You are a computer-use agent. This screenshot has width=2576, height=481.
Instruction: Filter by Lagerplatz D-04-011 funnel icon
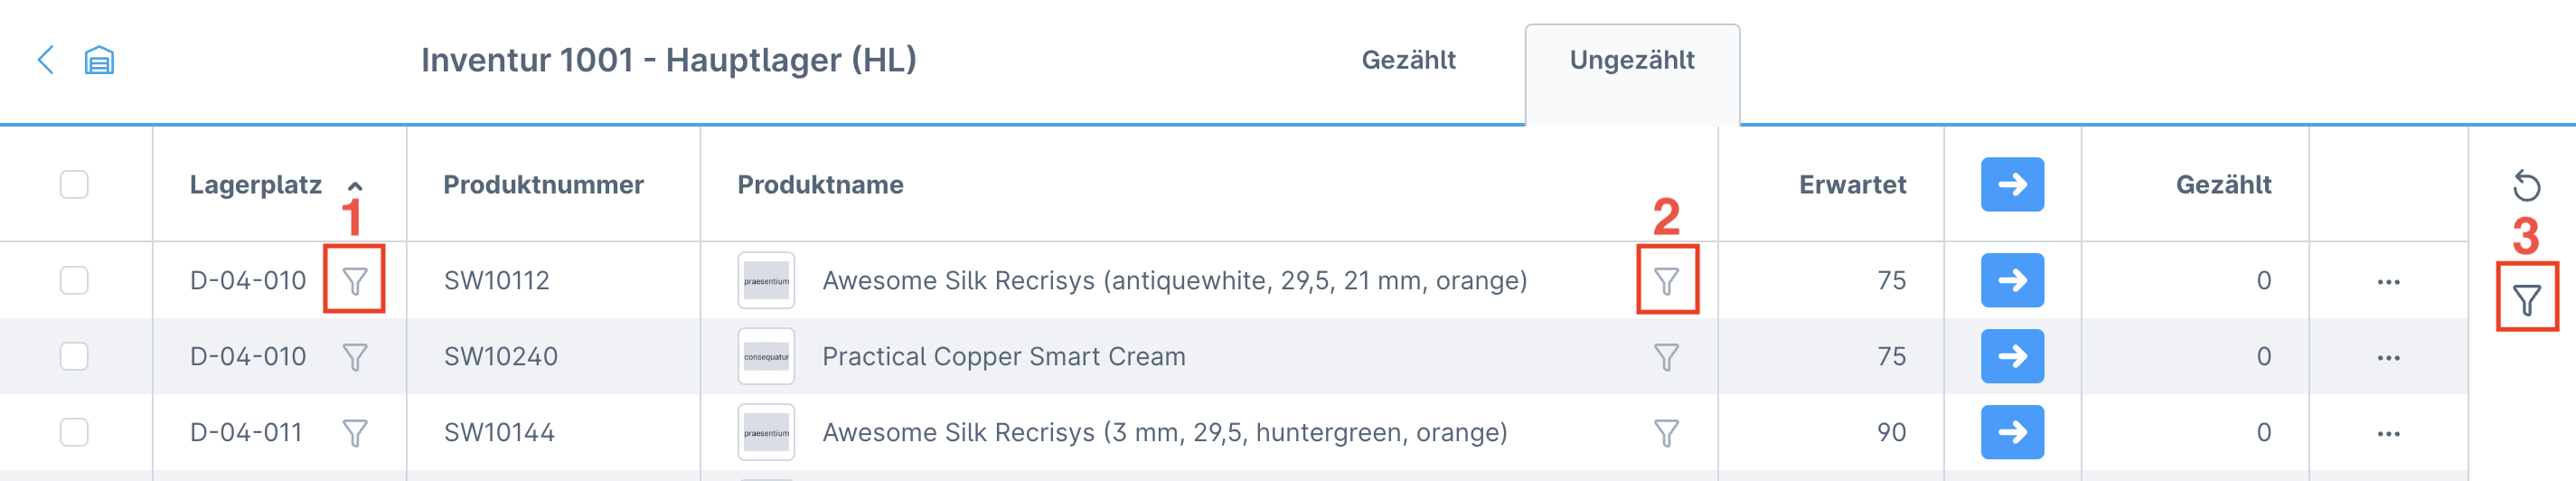pos(355,433)
